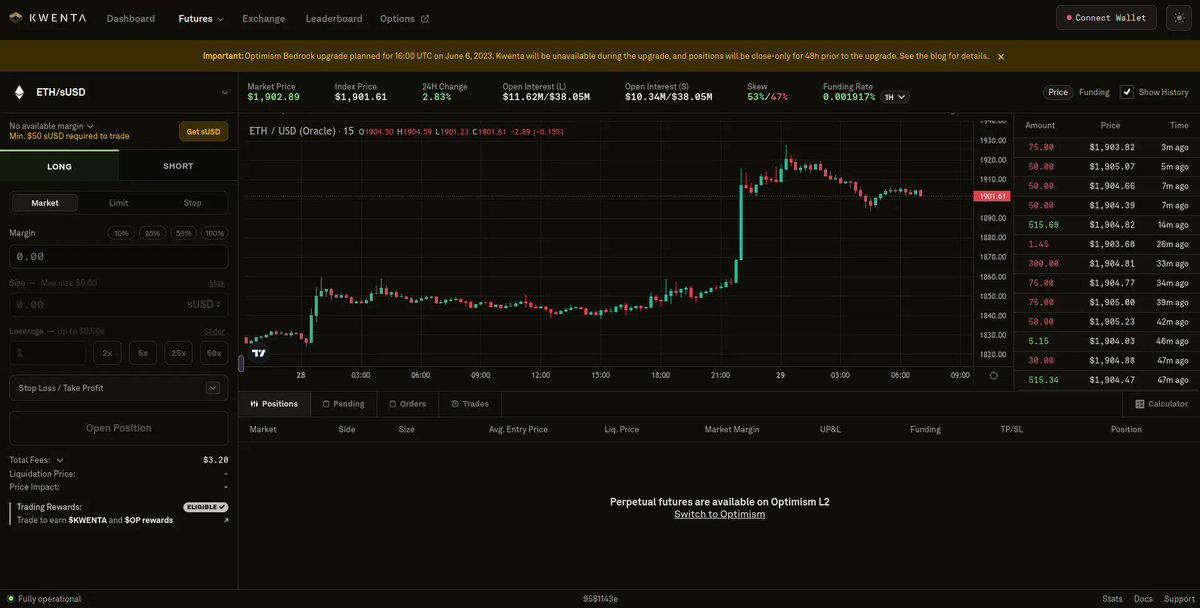Open the ETH/sUSD market selector chevron

[224, 92]
